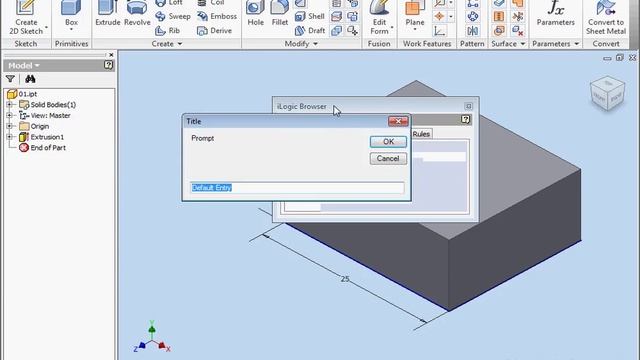Click the iLogic Browser title bar button
640x360 pixels.
point(468,106)
